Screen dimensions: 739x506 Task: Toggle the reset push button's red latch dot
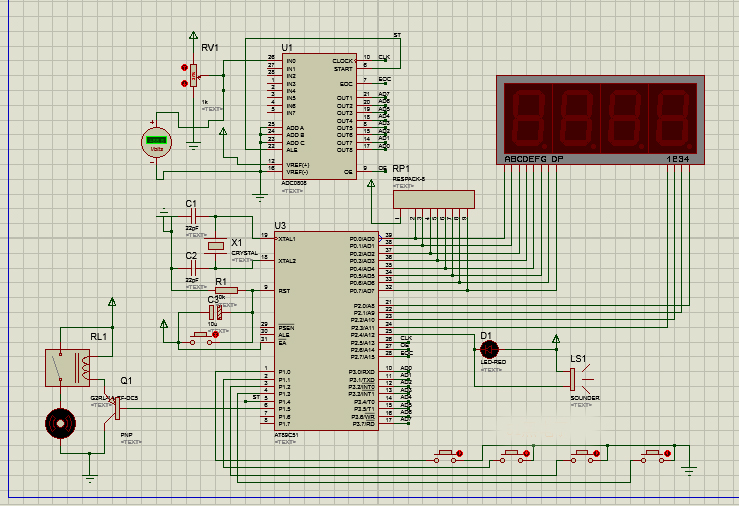(x=215, y=335)
